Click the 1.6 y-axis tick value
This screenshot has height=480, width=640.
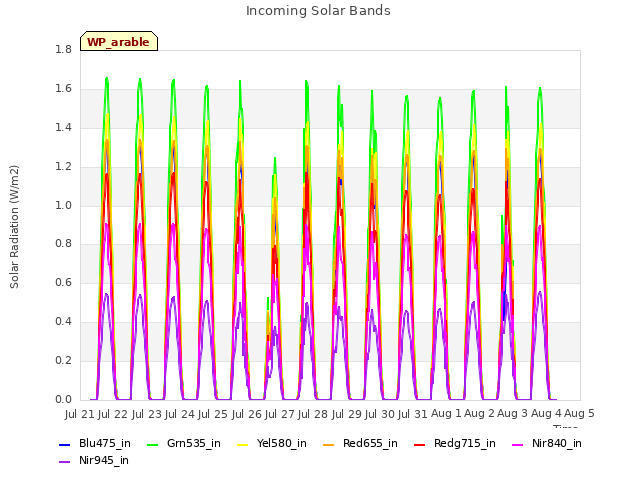click(x=64, y=89)
